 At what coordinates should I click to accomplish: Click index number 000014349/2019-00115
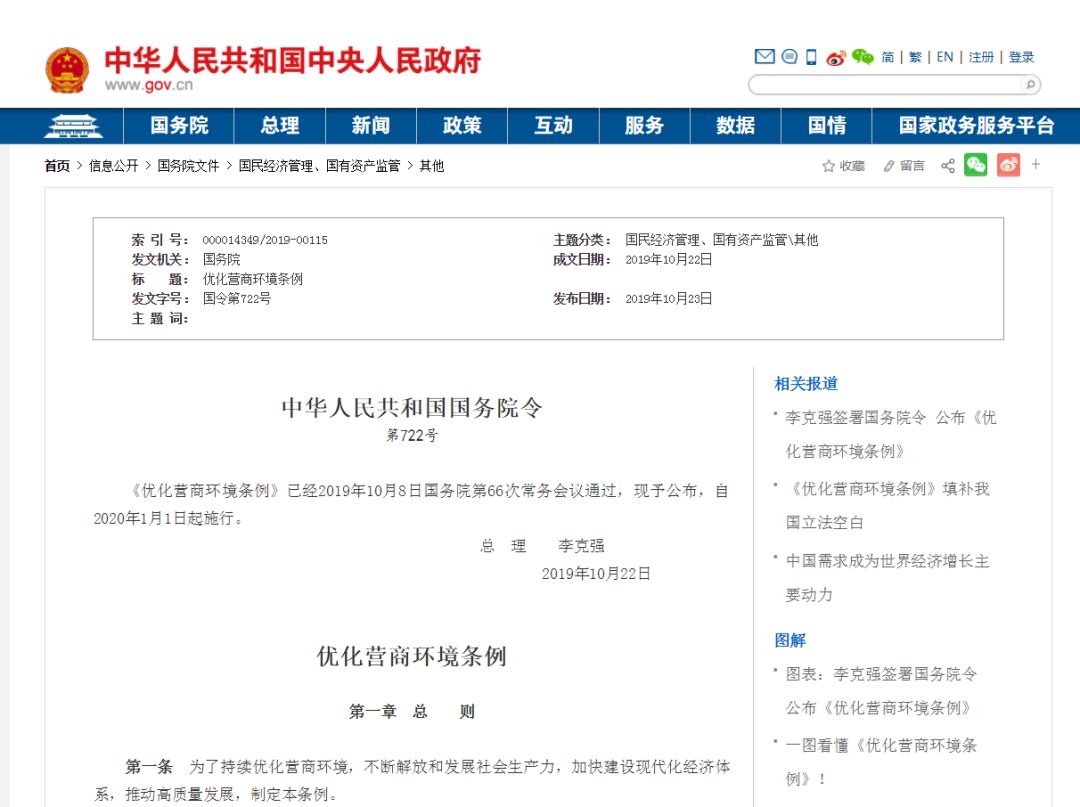tap(264, 240)
